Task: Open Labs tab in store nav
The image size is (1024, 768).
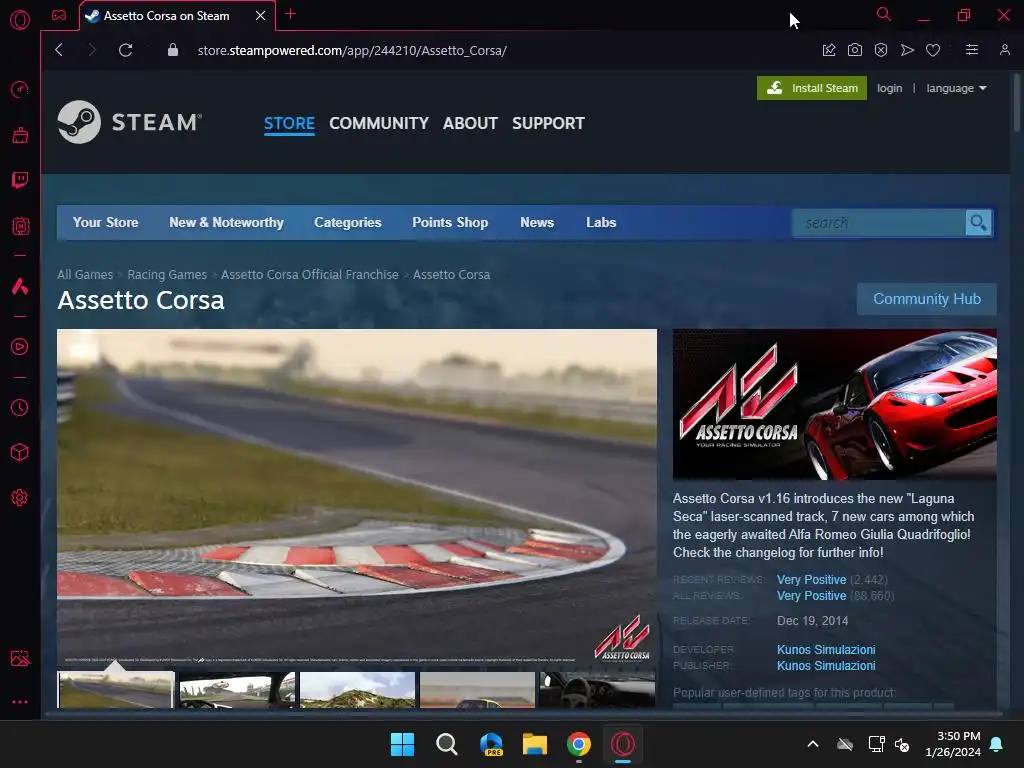Action: click(x=601, y=223)
